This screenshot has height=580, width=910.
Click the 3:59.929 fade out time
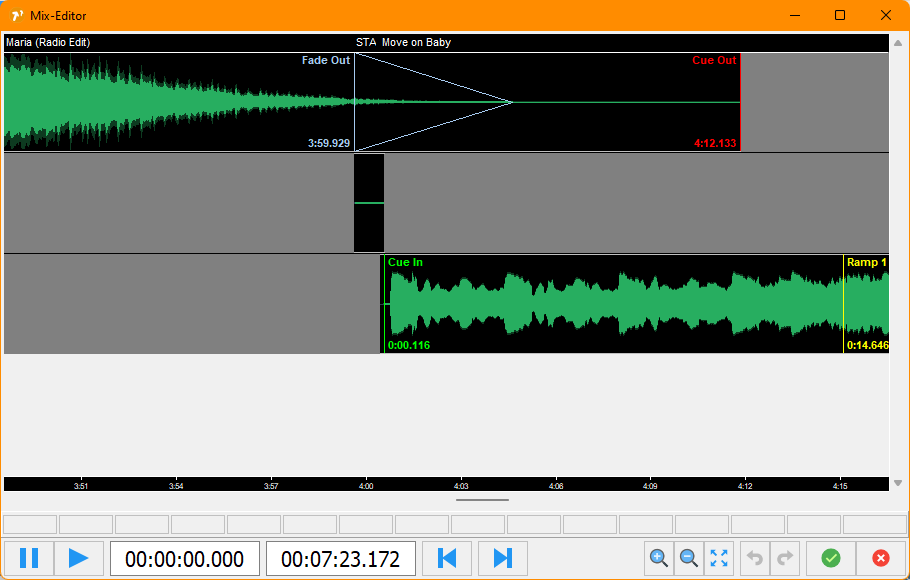tap(329, 143)
